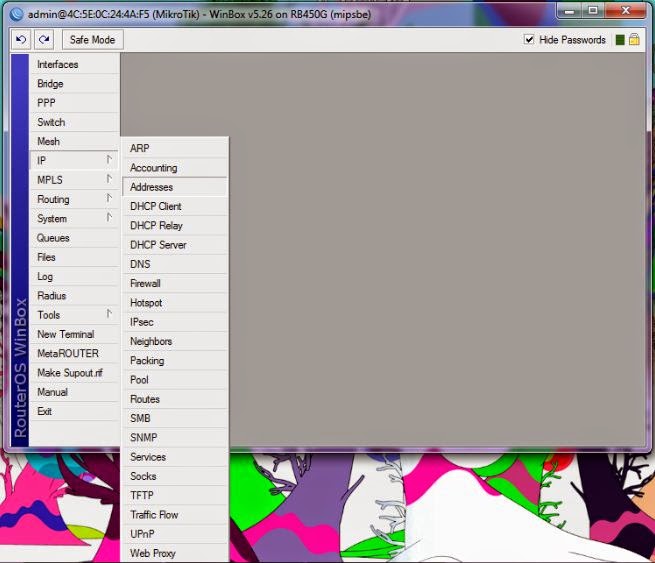Select Socks from the IP submenu
Screen dimensions: 655x563
coord(175,476)
